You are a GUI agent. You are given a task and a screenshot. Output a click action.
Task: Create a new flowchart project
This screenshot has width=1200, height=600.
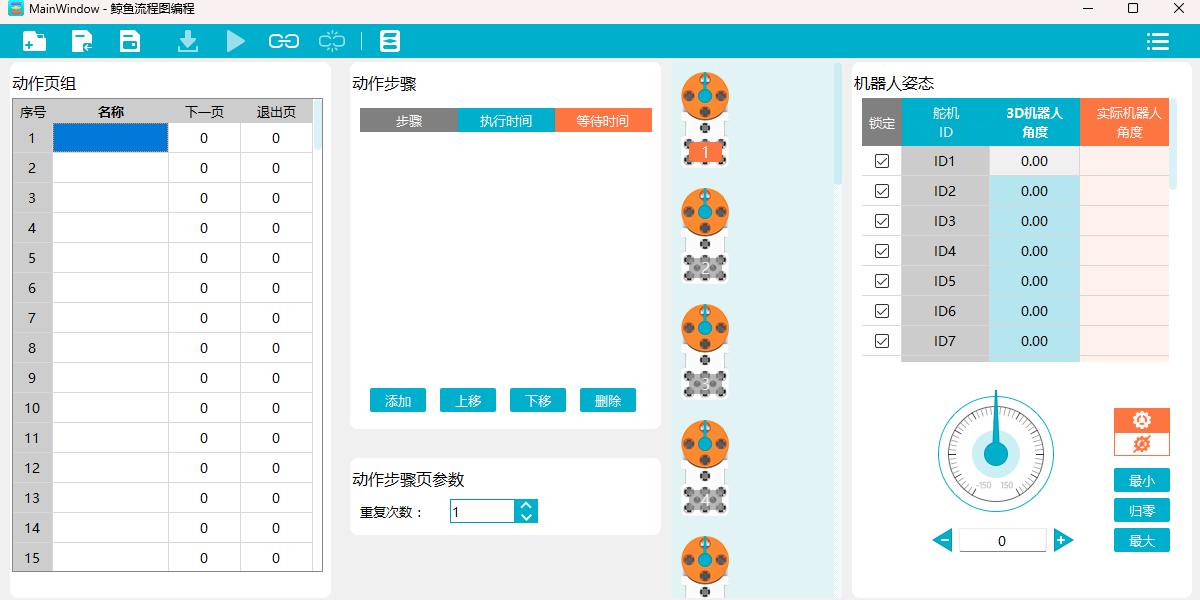(34, 41)
